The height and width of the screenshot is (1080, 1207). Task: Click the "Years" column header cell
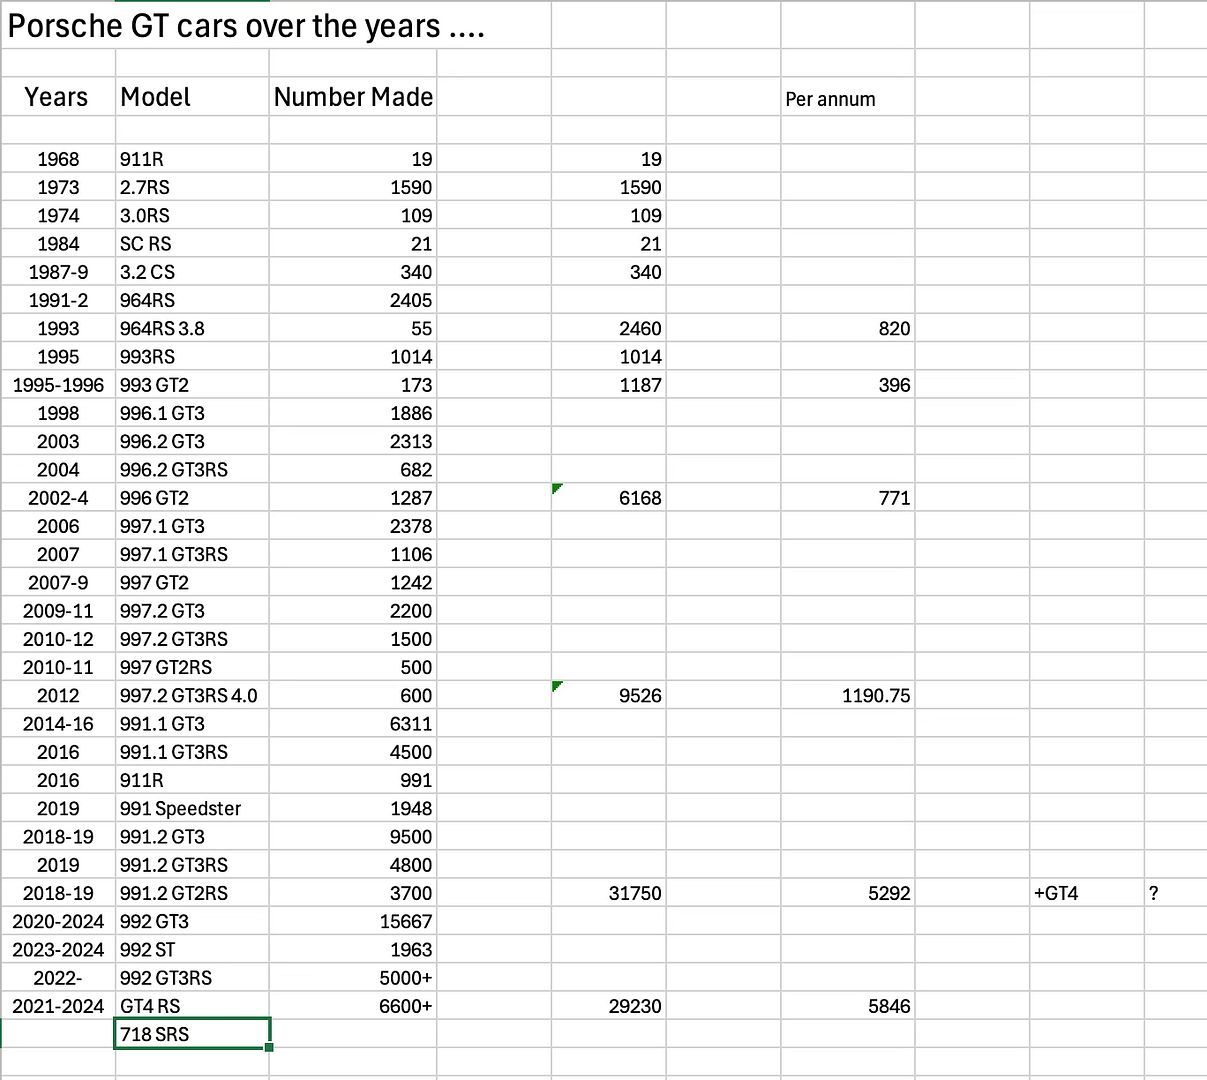pyautogui.click(x=58, y=97)
